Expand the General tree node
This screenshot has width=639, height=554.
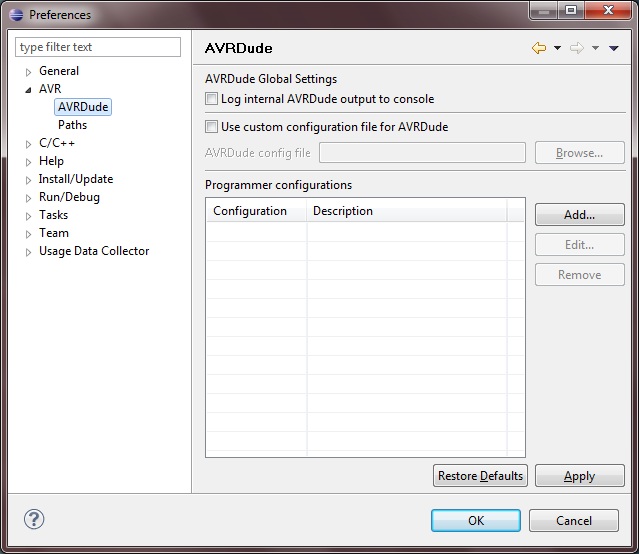point(28,72)
